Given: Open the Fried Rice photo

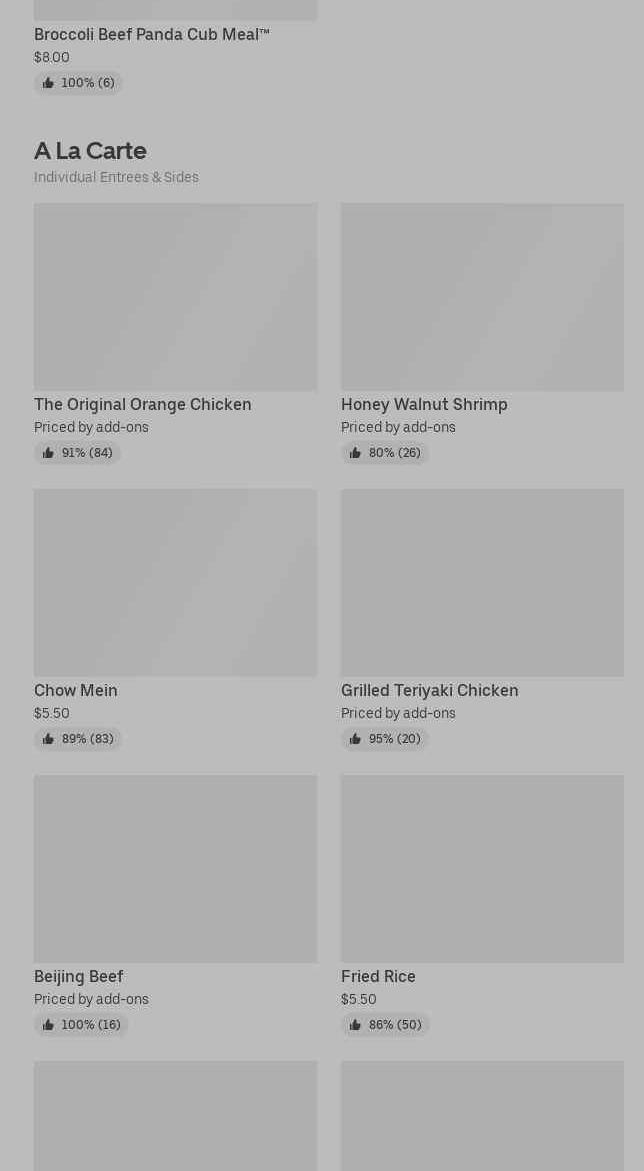Looking at the screenshot, I should tap(483, 869).
